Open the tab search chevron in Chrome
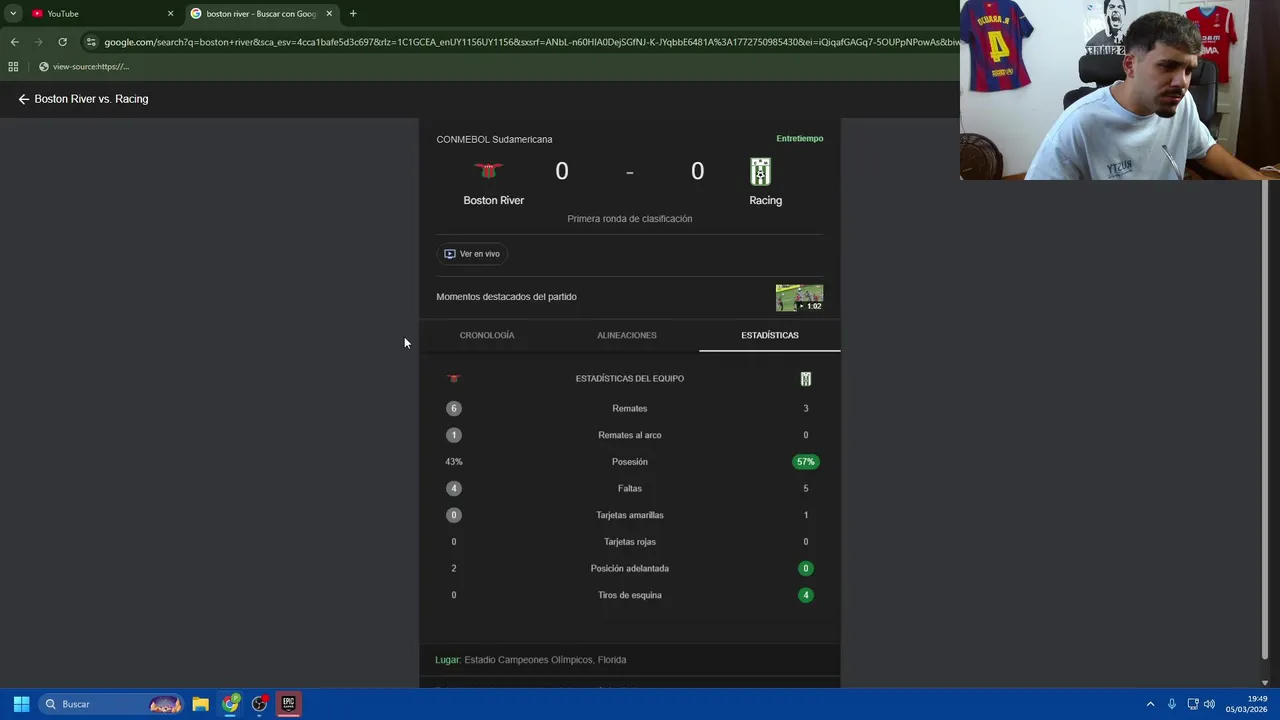This screenshot has width=1280, height=720. pos(13,14)
